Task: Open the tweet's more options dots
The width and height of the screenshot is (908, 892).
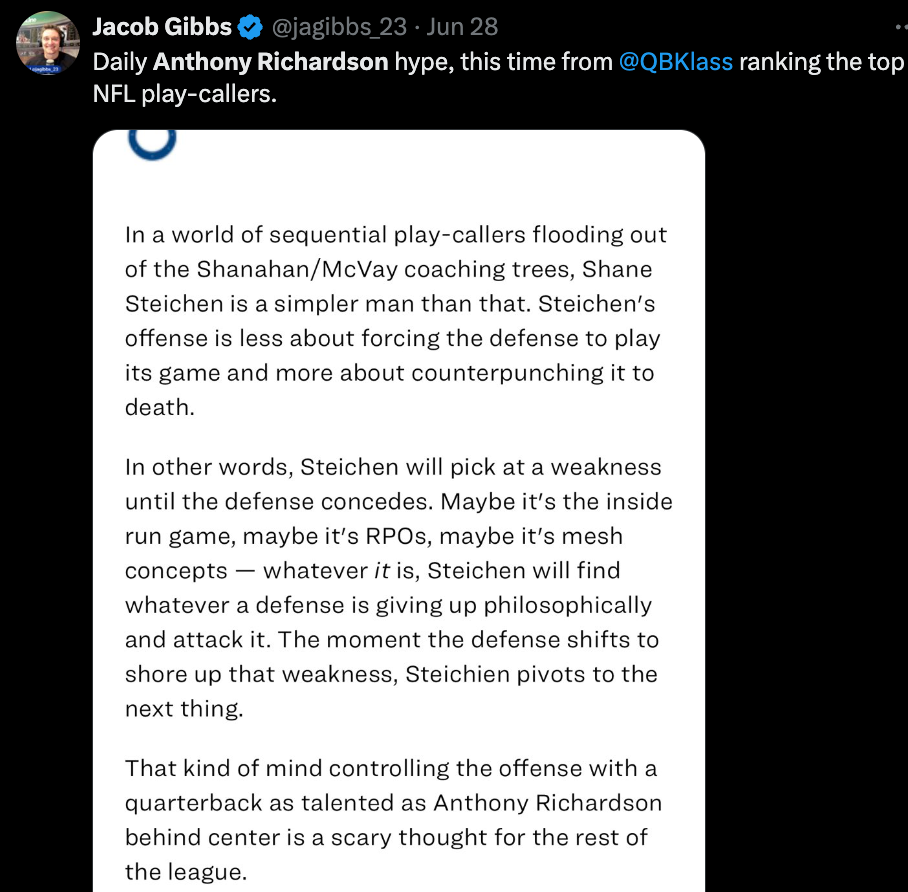Action: coord(901,27)
